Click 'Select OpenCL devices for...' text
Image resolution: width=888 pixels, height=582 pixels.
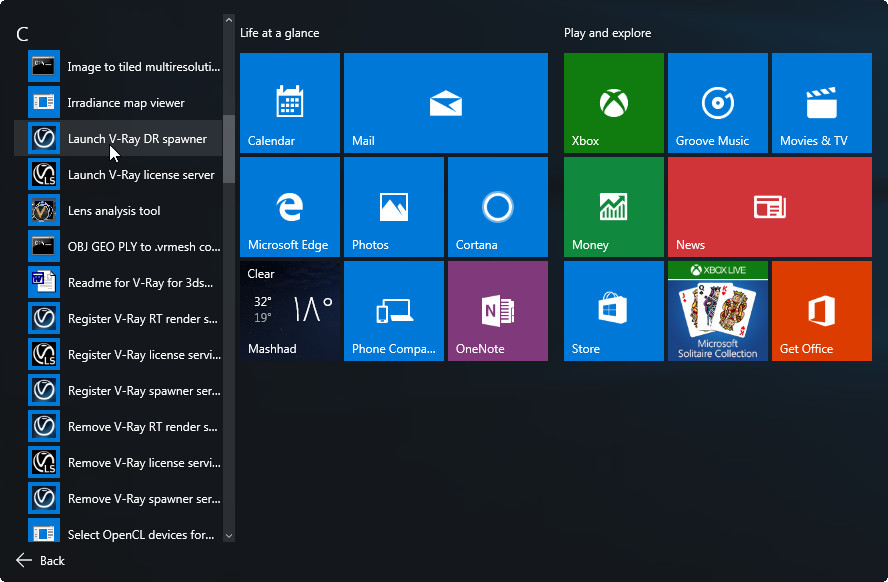tap(141, 534)
